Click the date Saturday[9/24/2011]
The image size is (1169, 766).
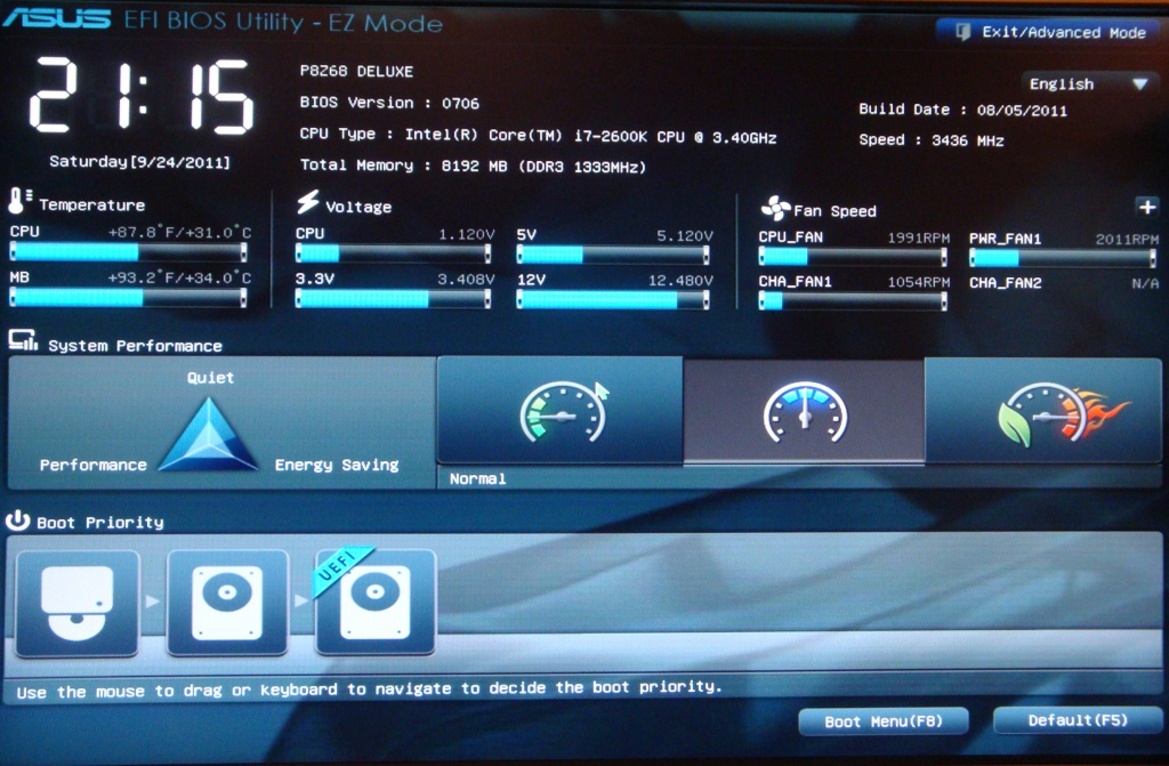(x=139, y=161)
